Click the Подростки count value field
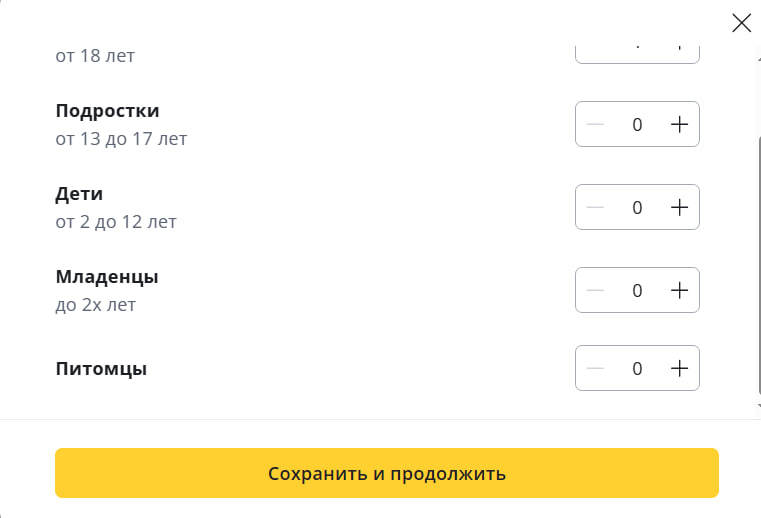The image size is (761, 518). (x=637, y=125)
